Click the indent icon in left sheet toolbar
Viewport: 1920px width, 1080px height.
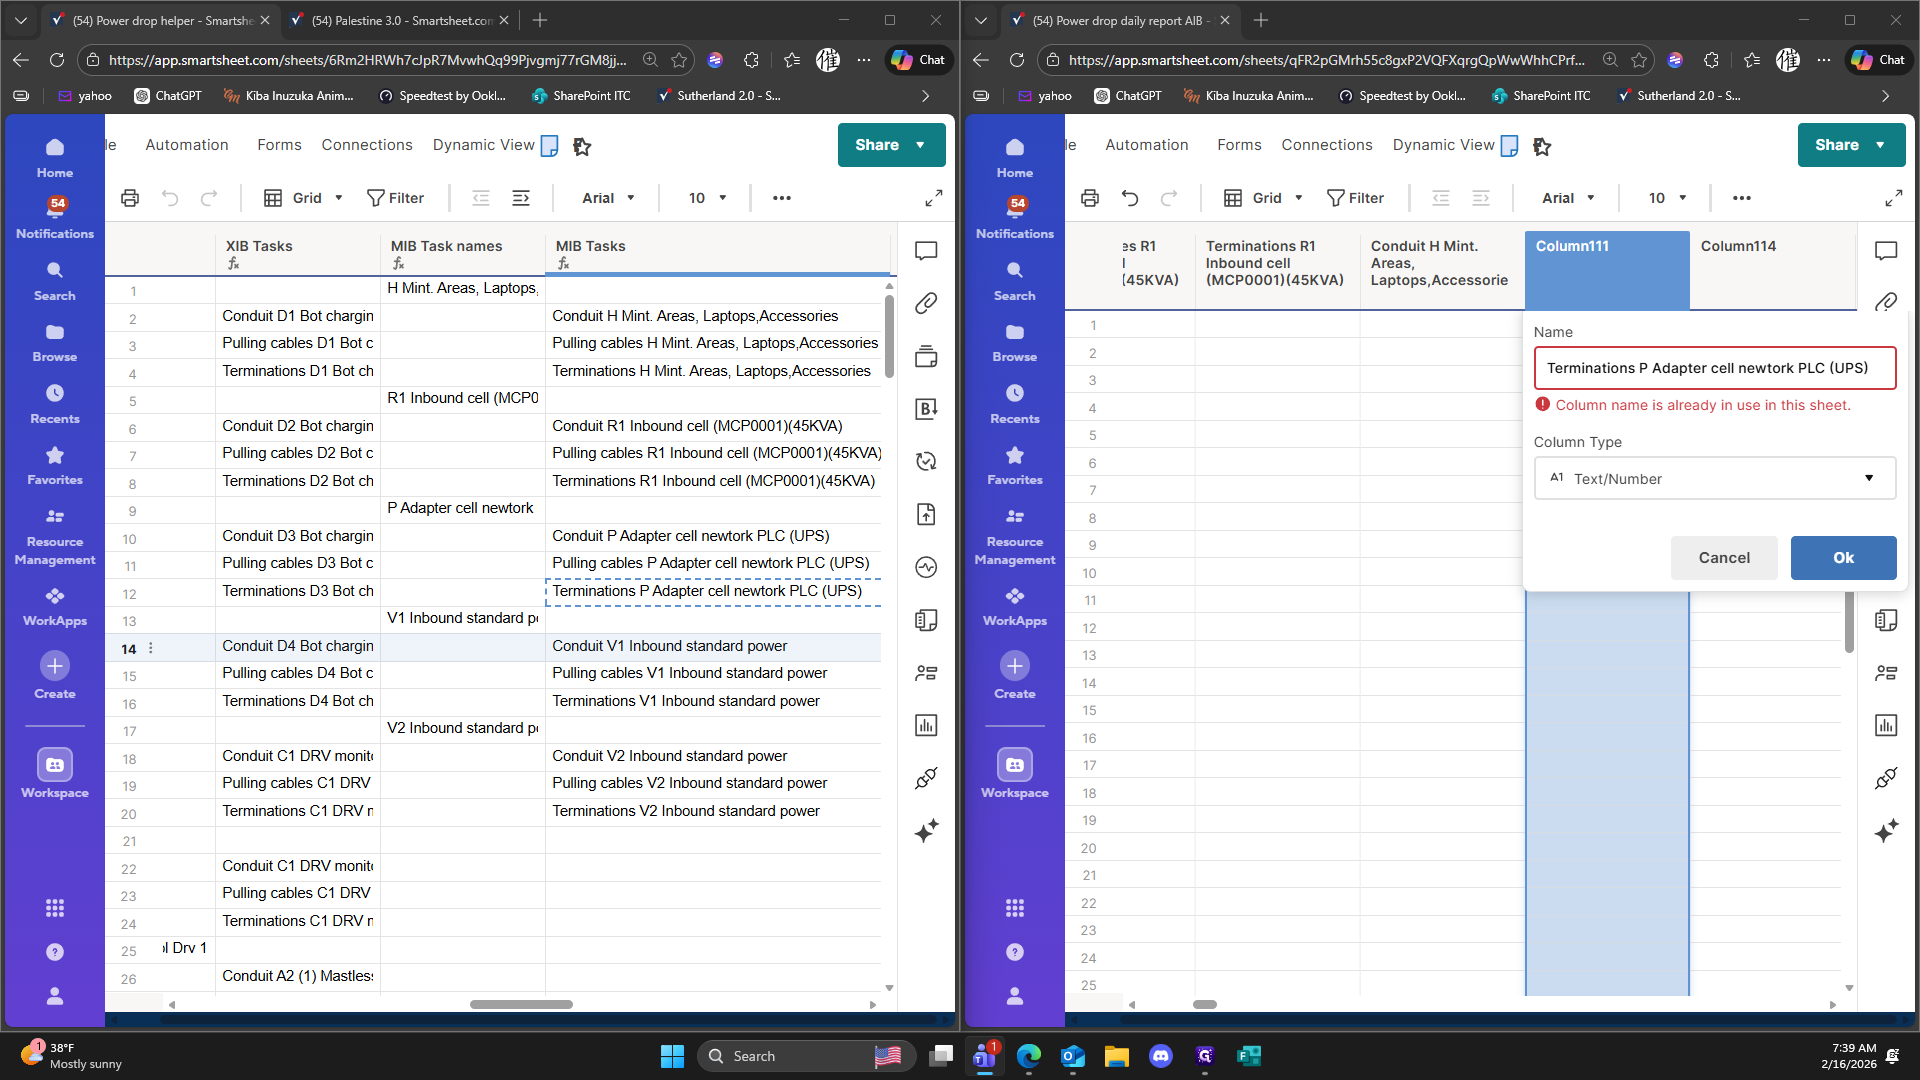tap(521, 198)
